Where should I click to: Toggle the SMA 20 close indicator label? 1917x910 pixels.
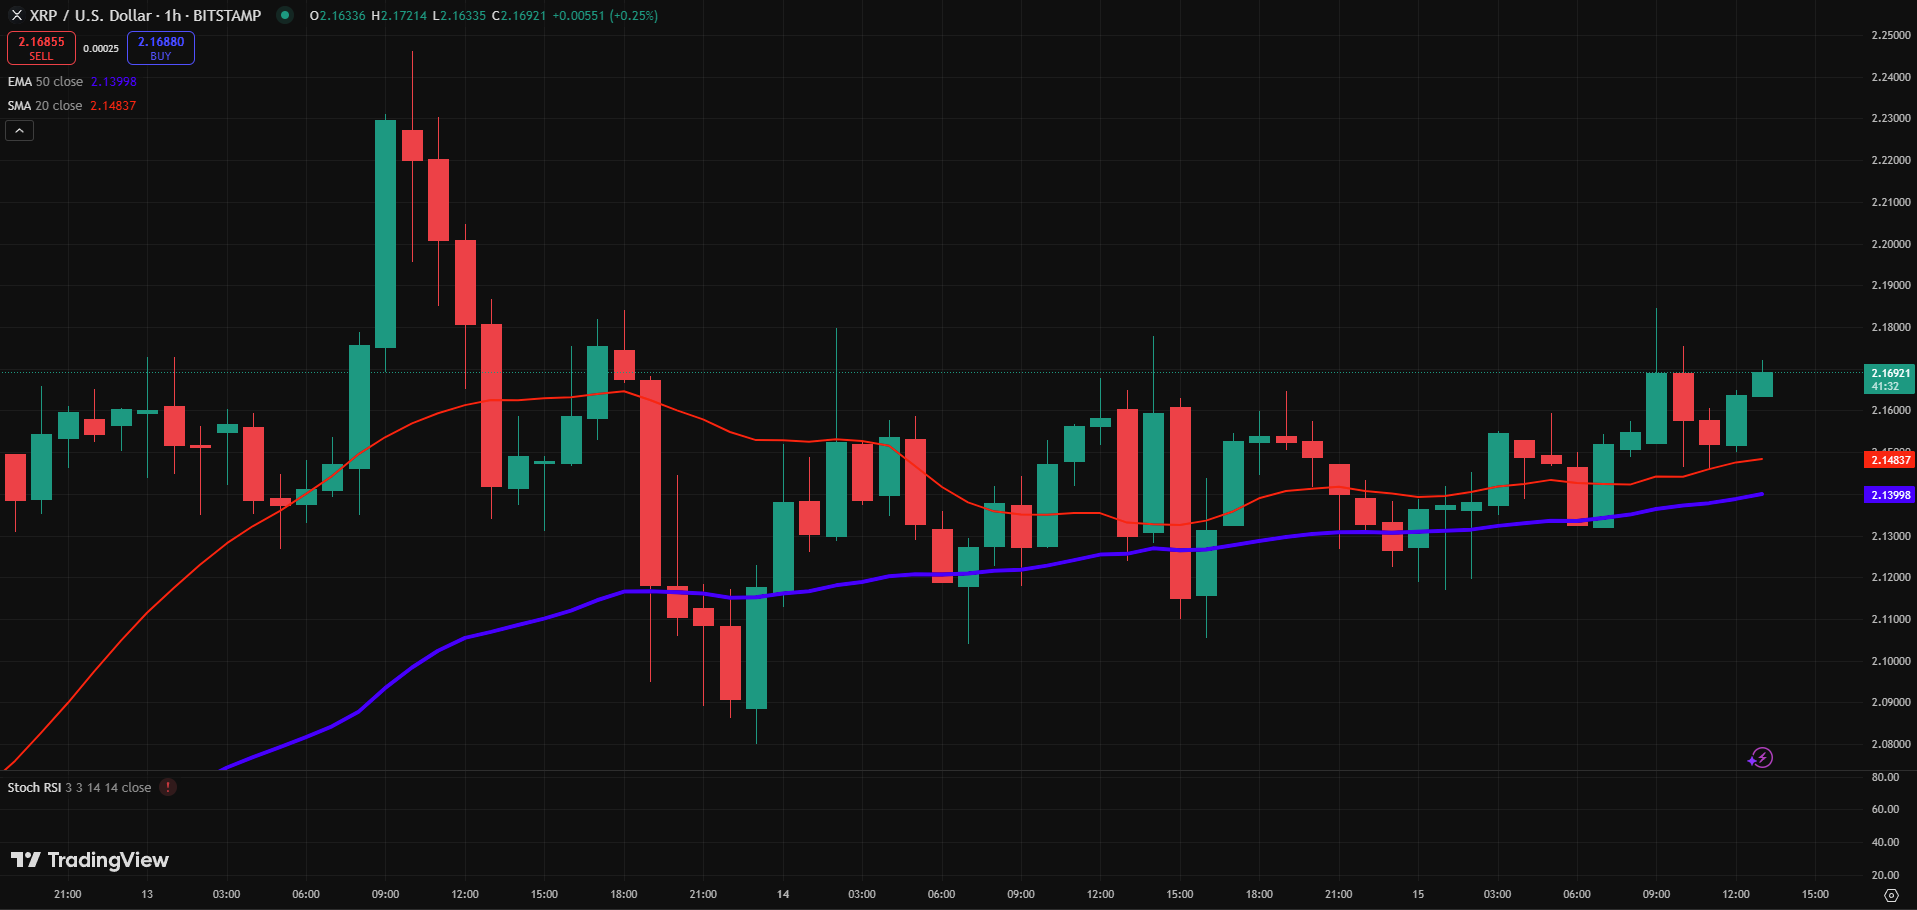45,105
